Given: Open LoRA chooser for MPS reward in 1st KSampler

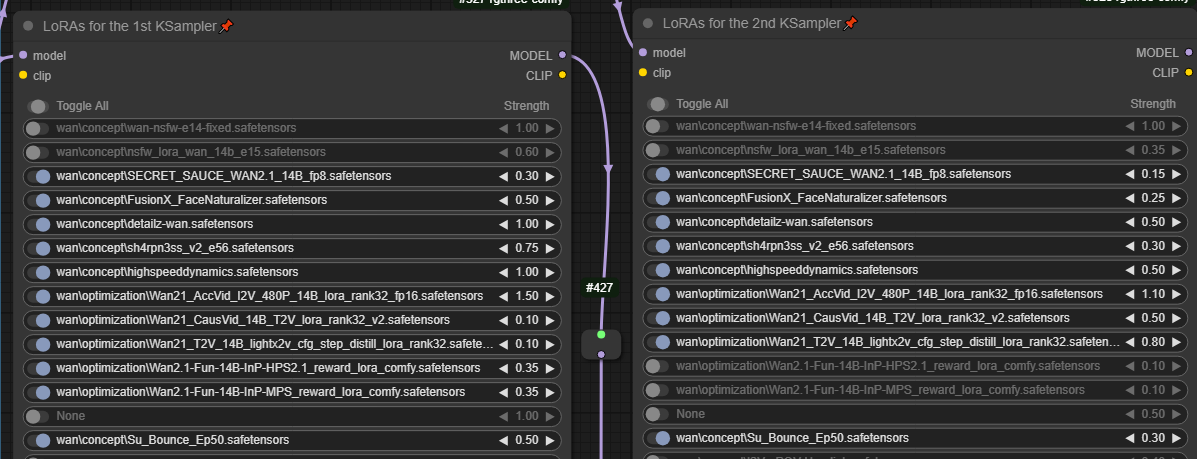Looking at the screenshot, I should point(260,393).
